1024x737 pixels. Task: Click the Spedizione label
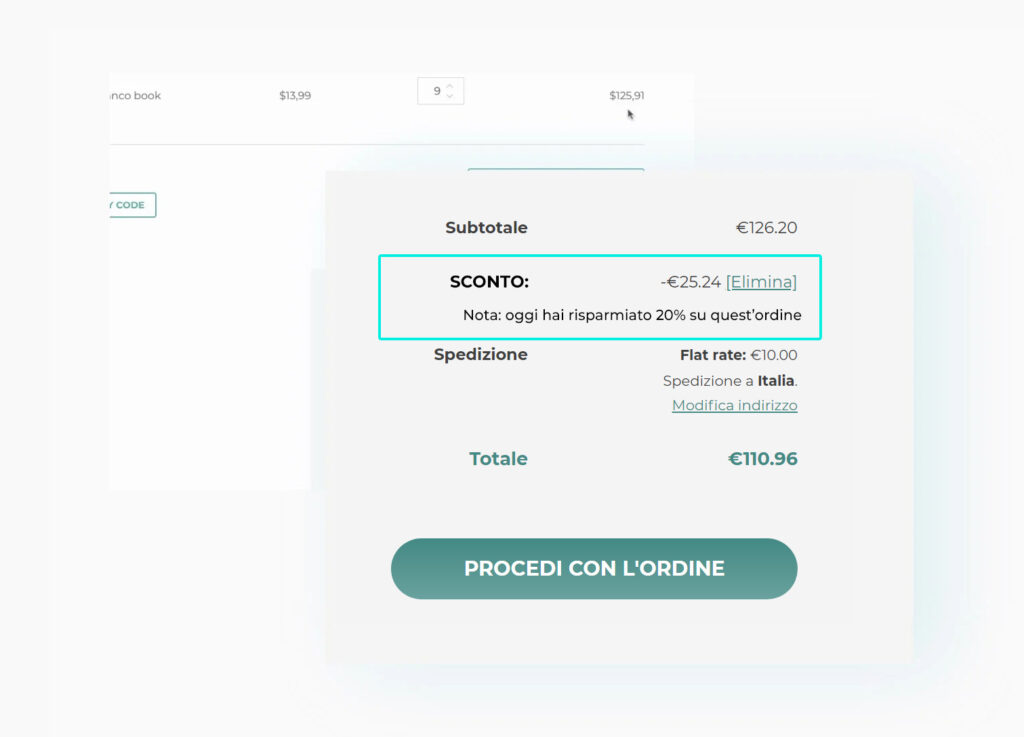[480, 354]
